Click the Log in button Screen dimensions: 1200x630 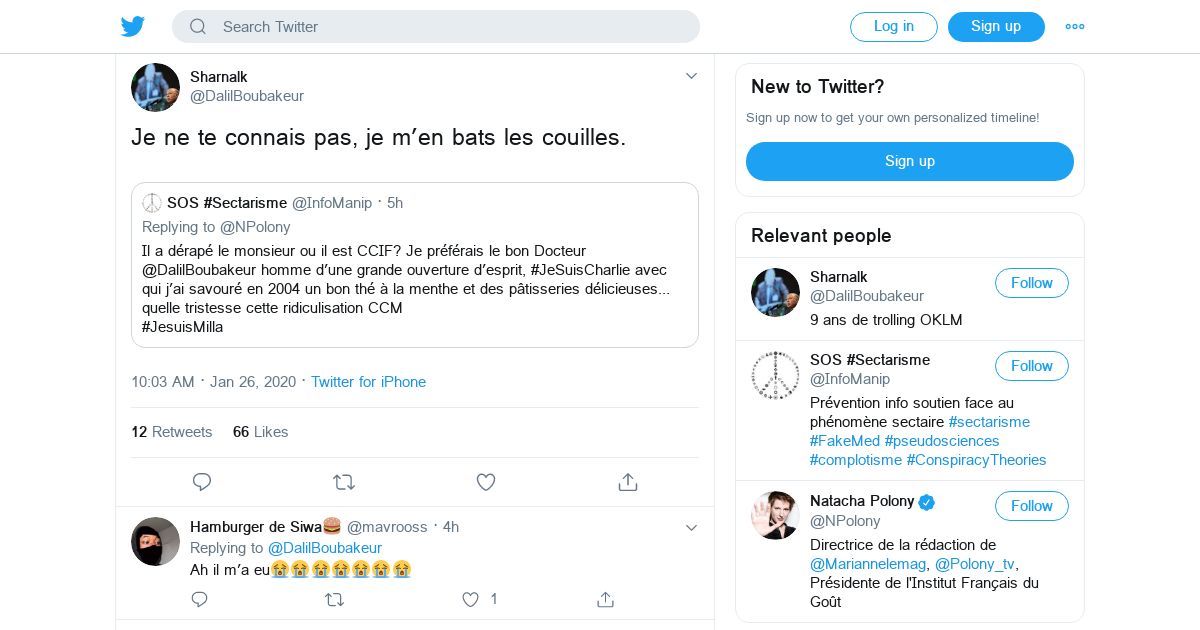tap(893, 27)
